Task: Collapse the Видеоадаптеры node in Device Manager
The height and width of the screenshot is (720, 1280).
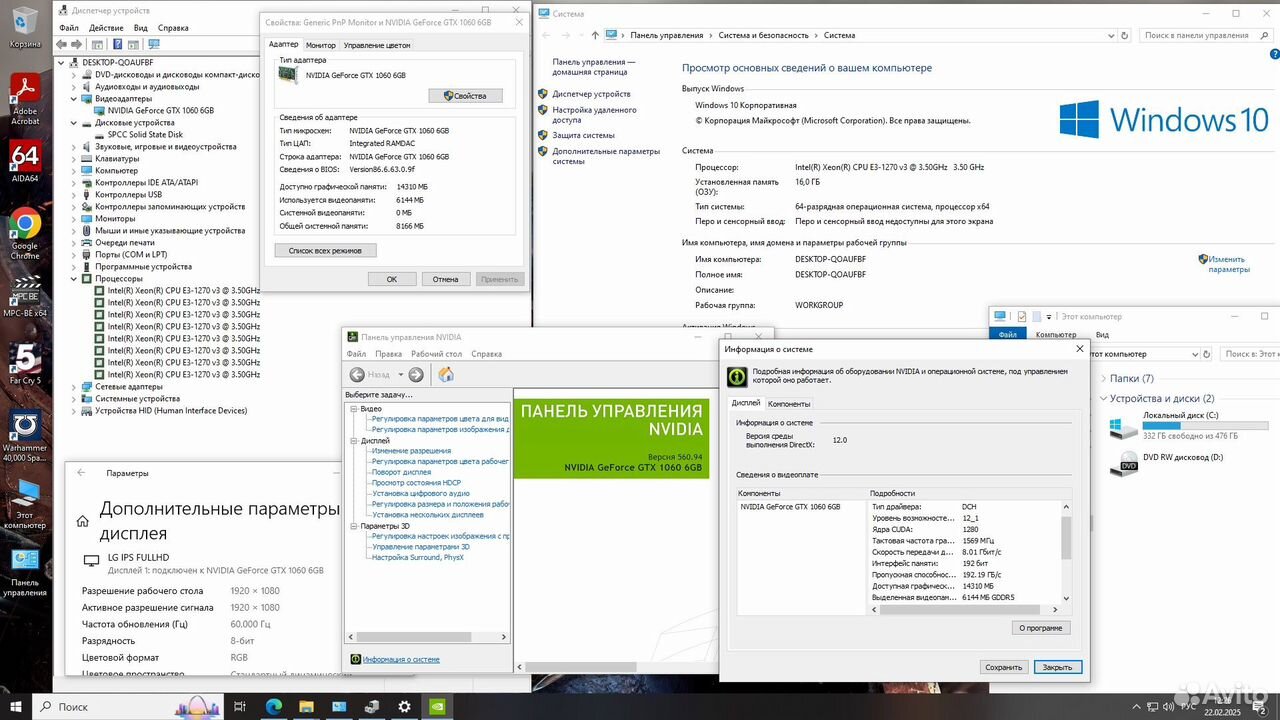Action: coord(75,98)
